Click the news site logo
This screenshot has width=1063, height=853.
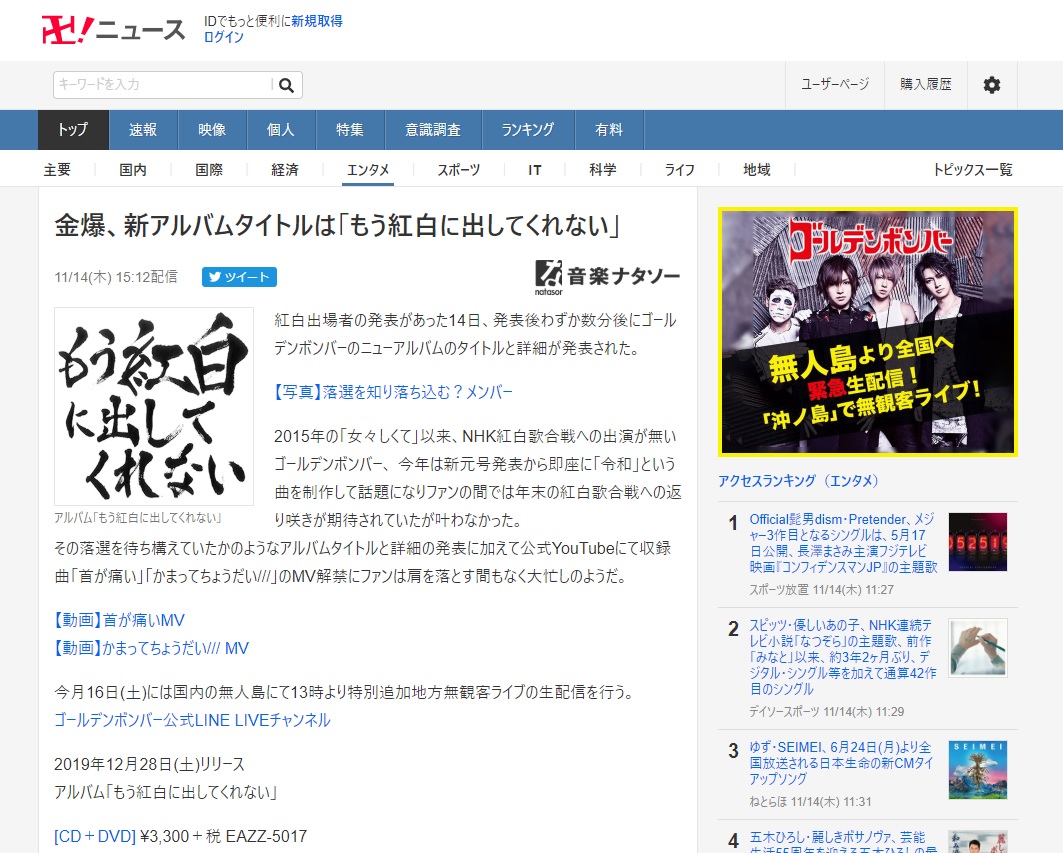tap(113, 29)
